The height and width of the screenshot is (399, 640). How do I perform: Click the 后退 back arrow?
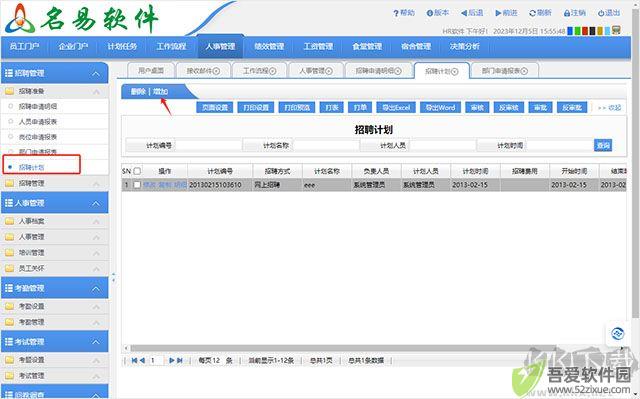[x=464, y=13]
